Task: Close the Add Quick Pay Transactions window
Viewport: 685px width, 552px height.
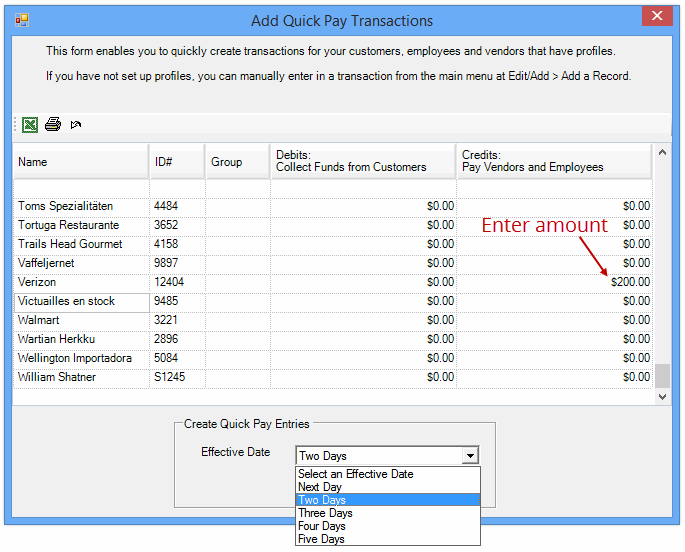Action: (x=656, y=16)
